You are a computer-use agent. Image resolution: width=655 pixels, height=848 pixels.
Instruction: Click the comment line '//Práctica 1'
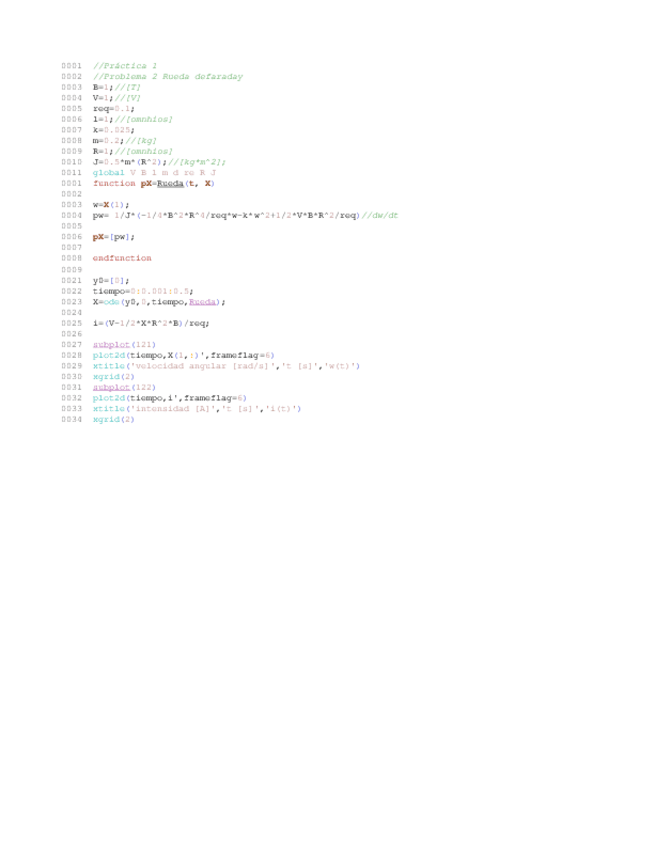[x=125, y=66]
